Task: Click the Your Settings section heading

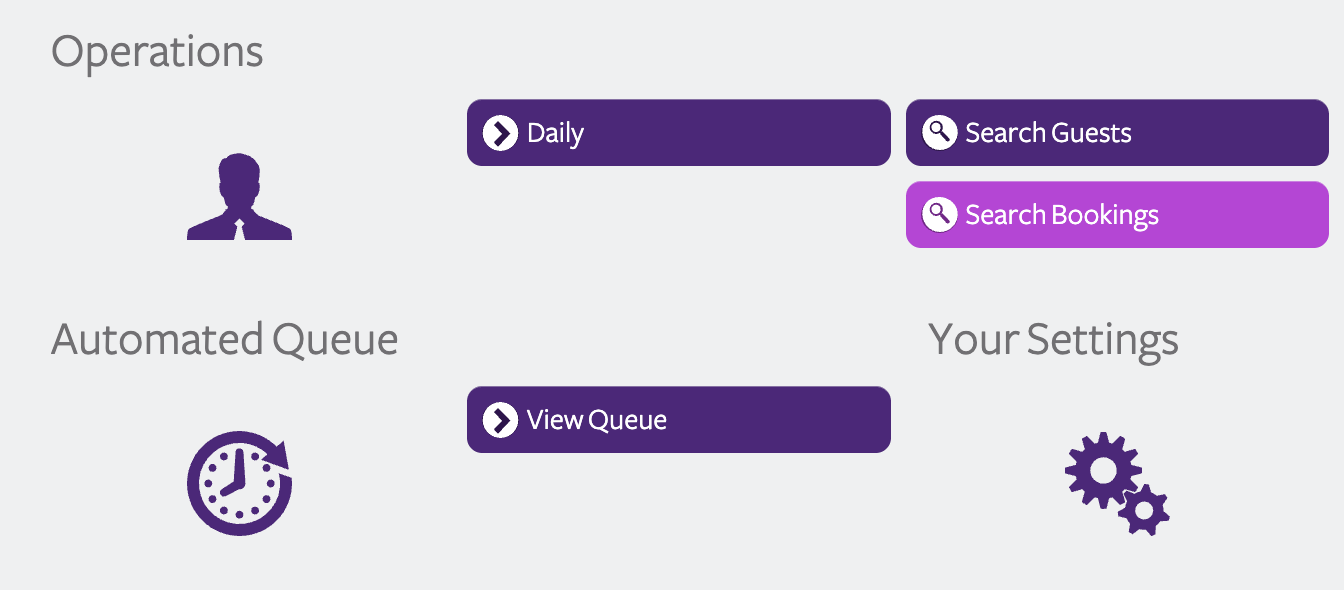Action: [1054, 342]
